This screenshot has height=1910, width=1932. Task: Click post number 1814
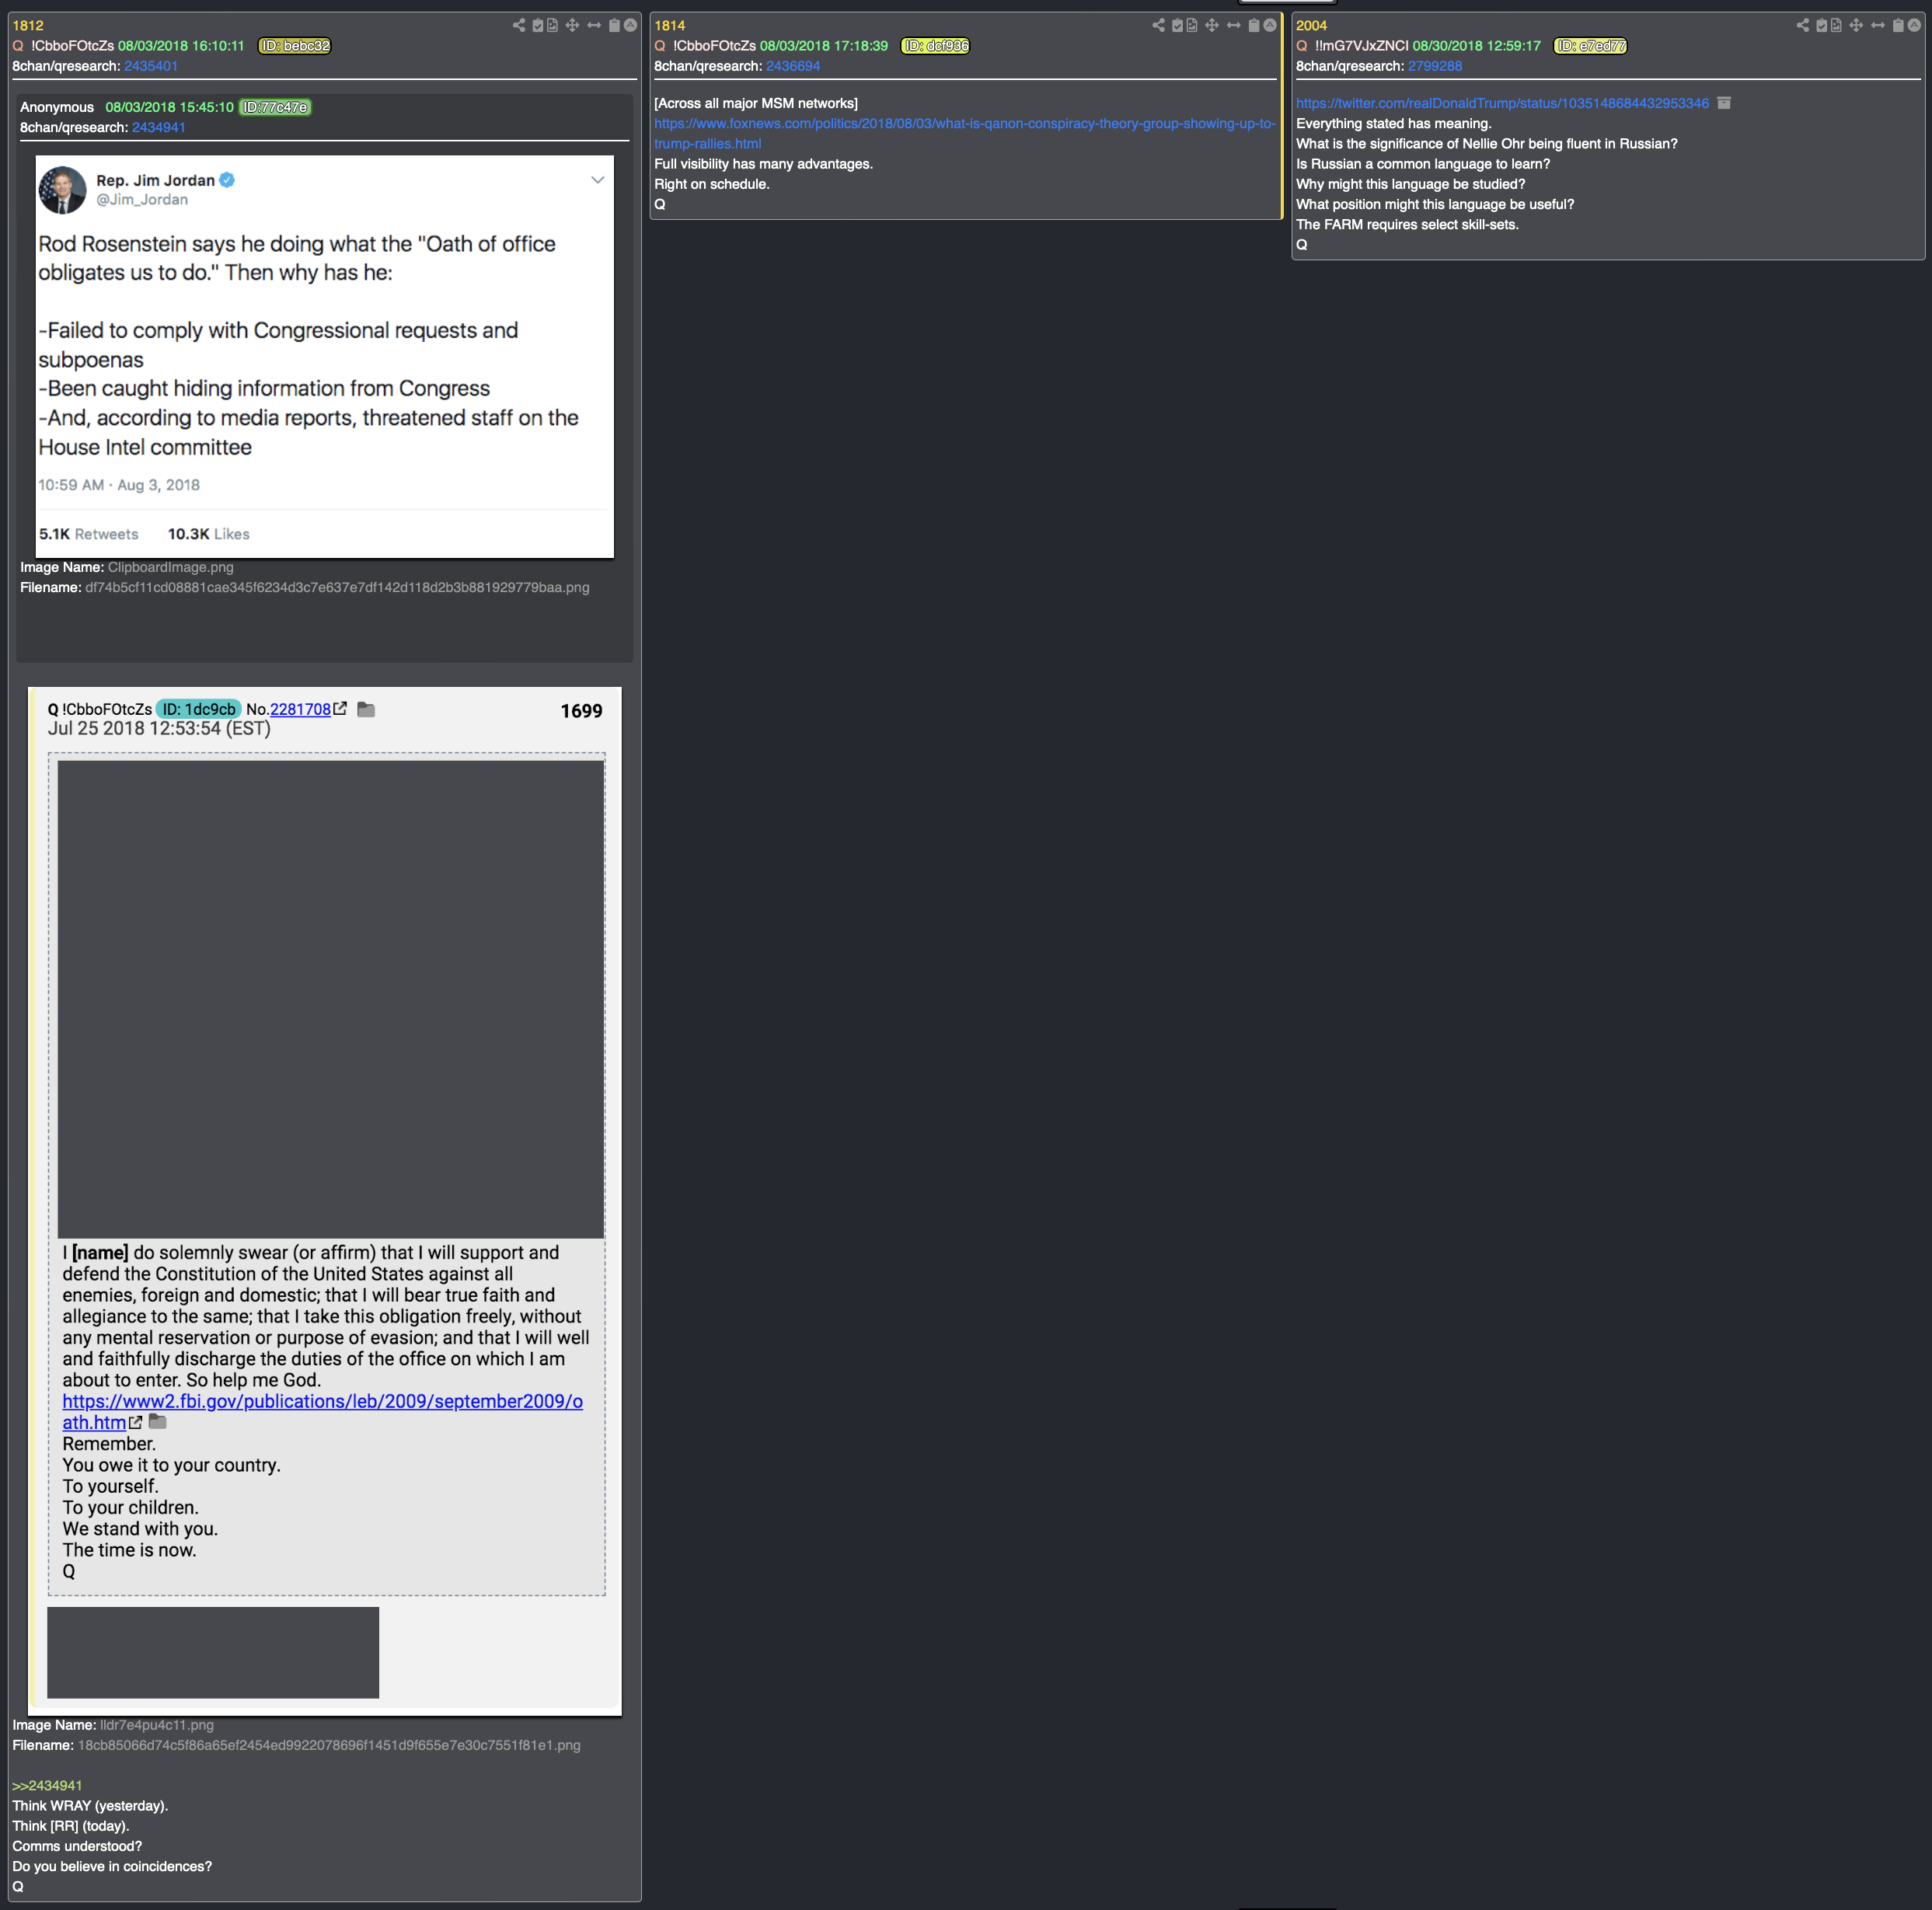(670, 25)
